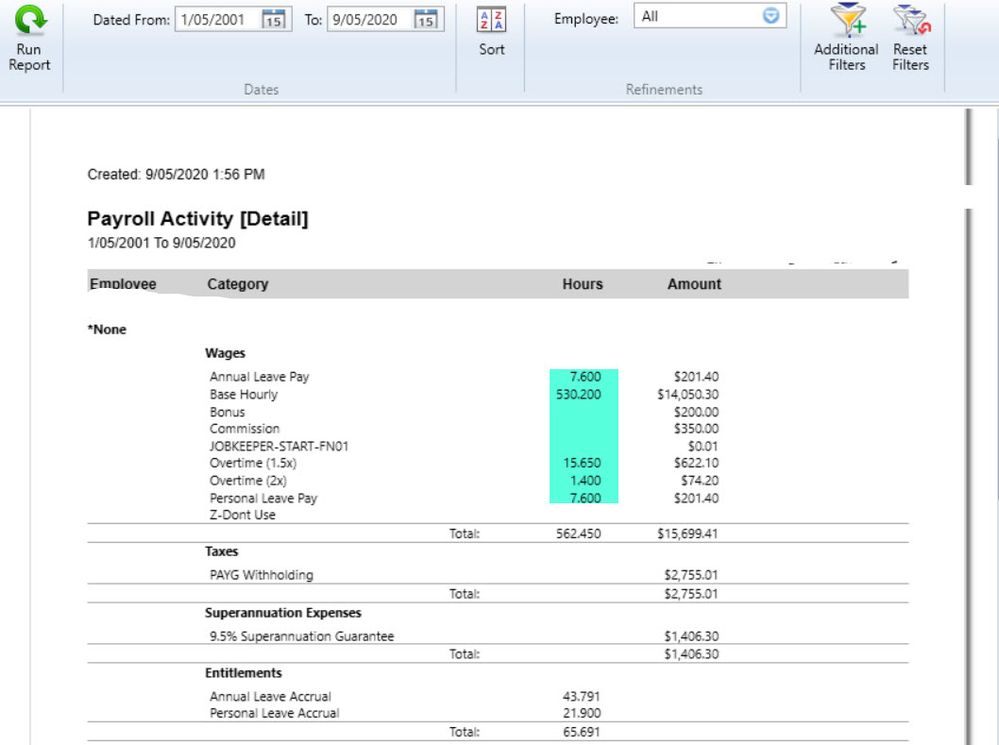Click the Reset Filters icon

910,21
